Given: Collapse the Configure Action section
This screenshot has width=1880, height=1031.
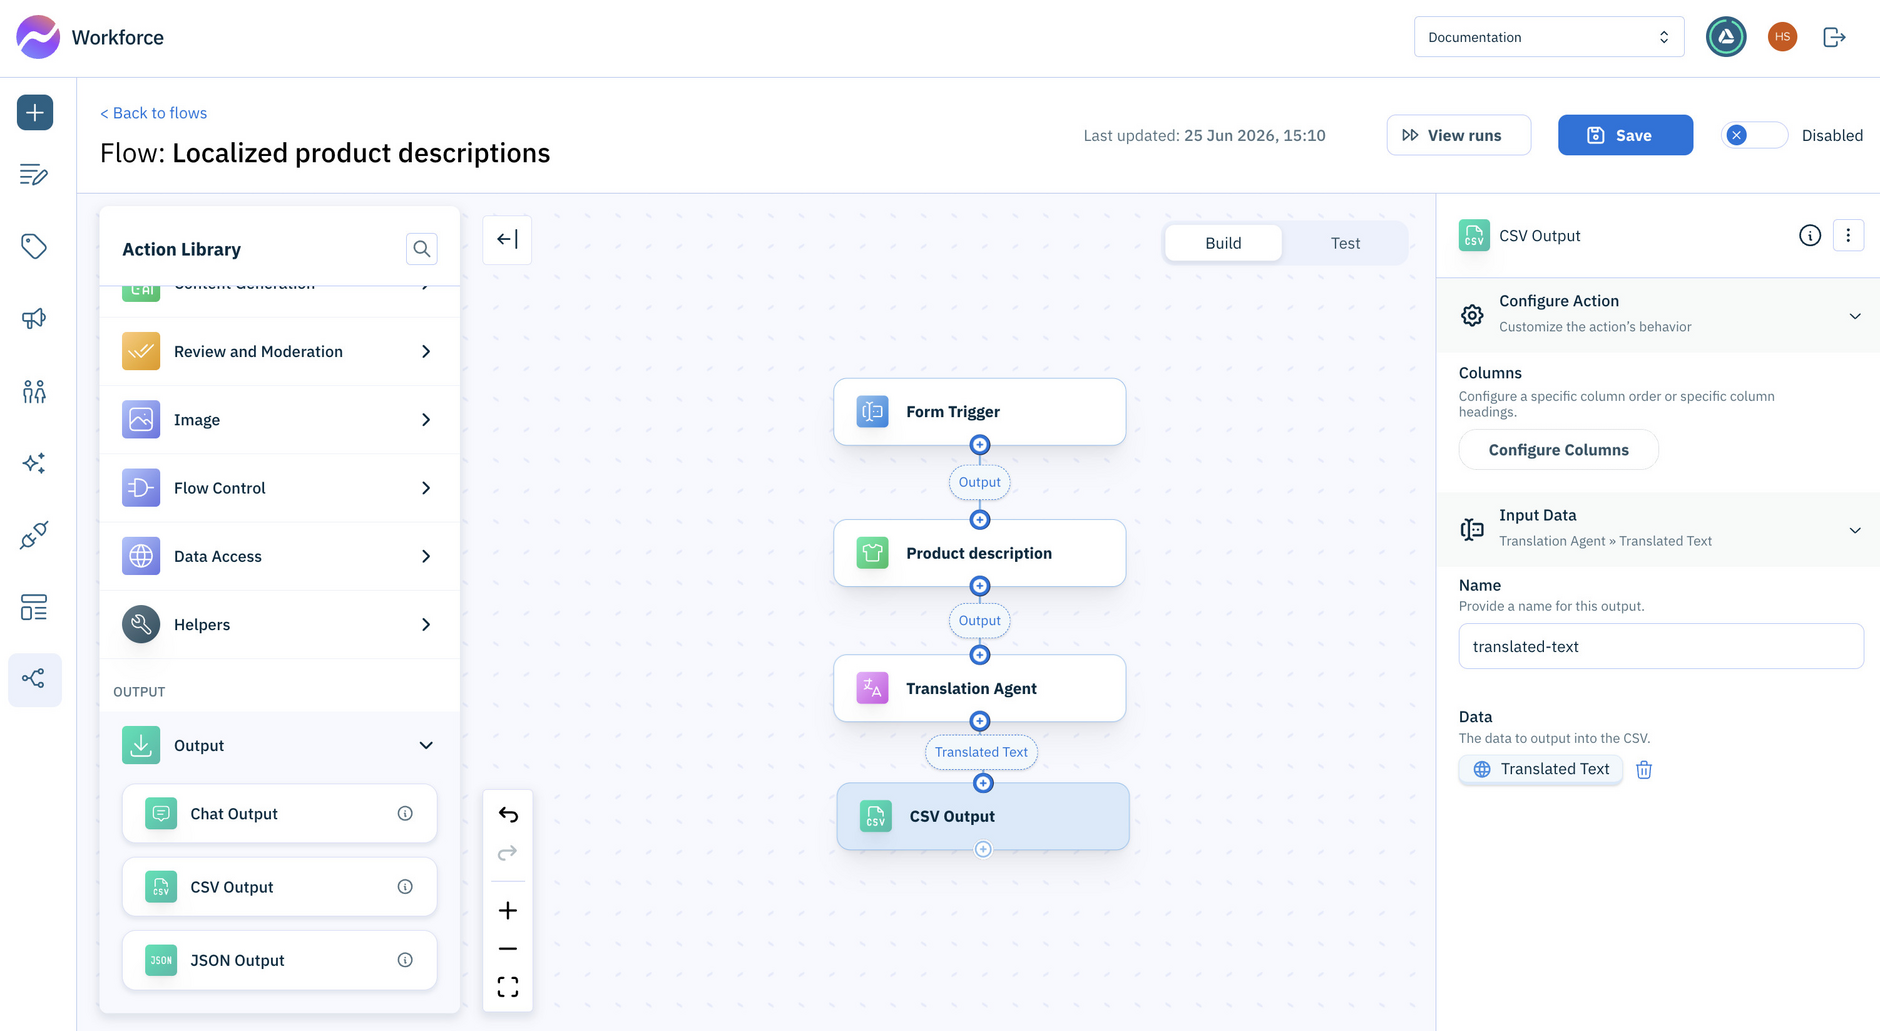Looking at the screenshot, I should [x=1855, y=316].
